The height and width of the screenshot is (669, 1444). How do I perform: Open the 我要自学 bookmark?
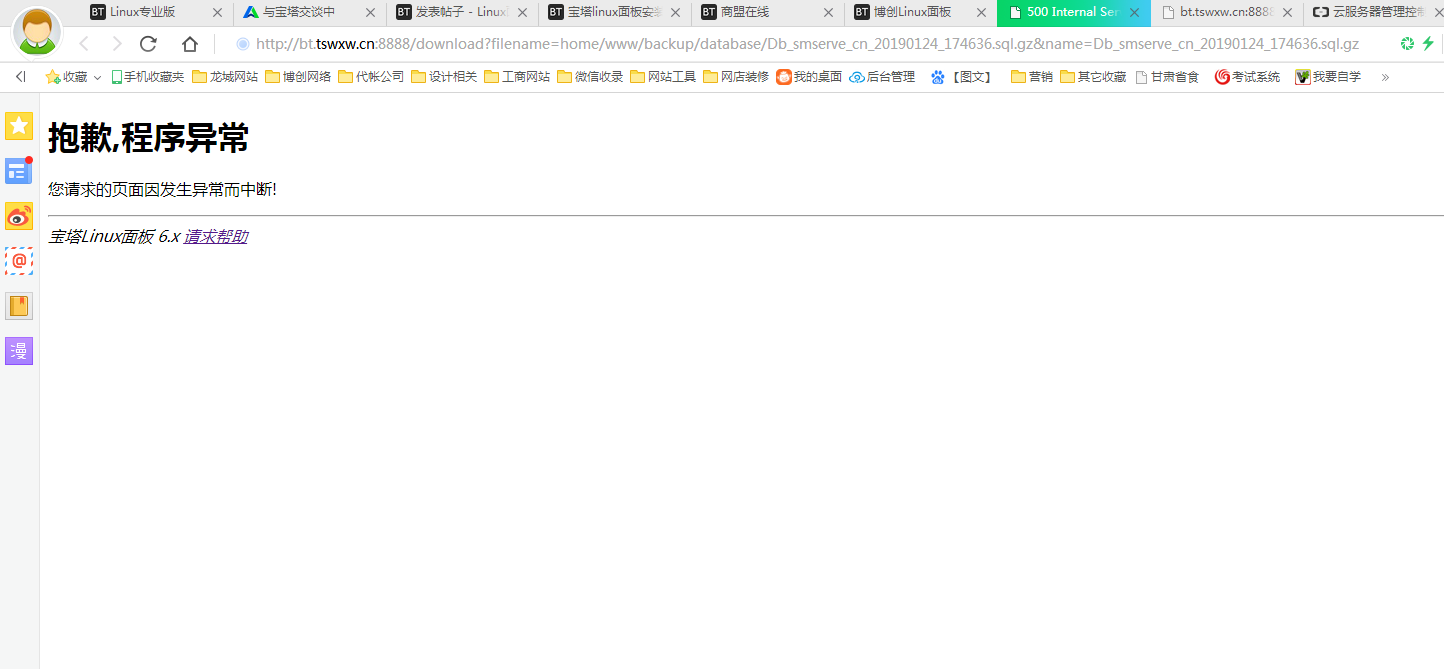1328,77
